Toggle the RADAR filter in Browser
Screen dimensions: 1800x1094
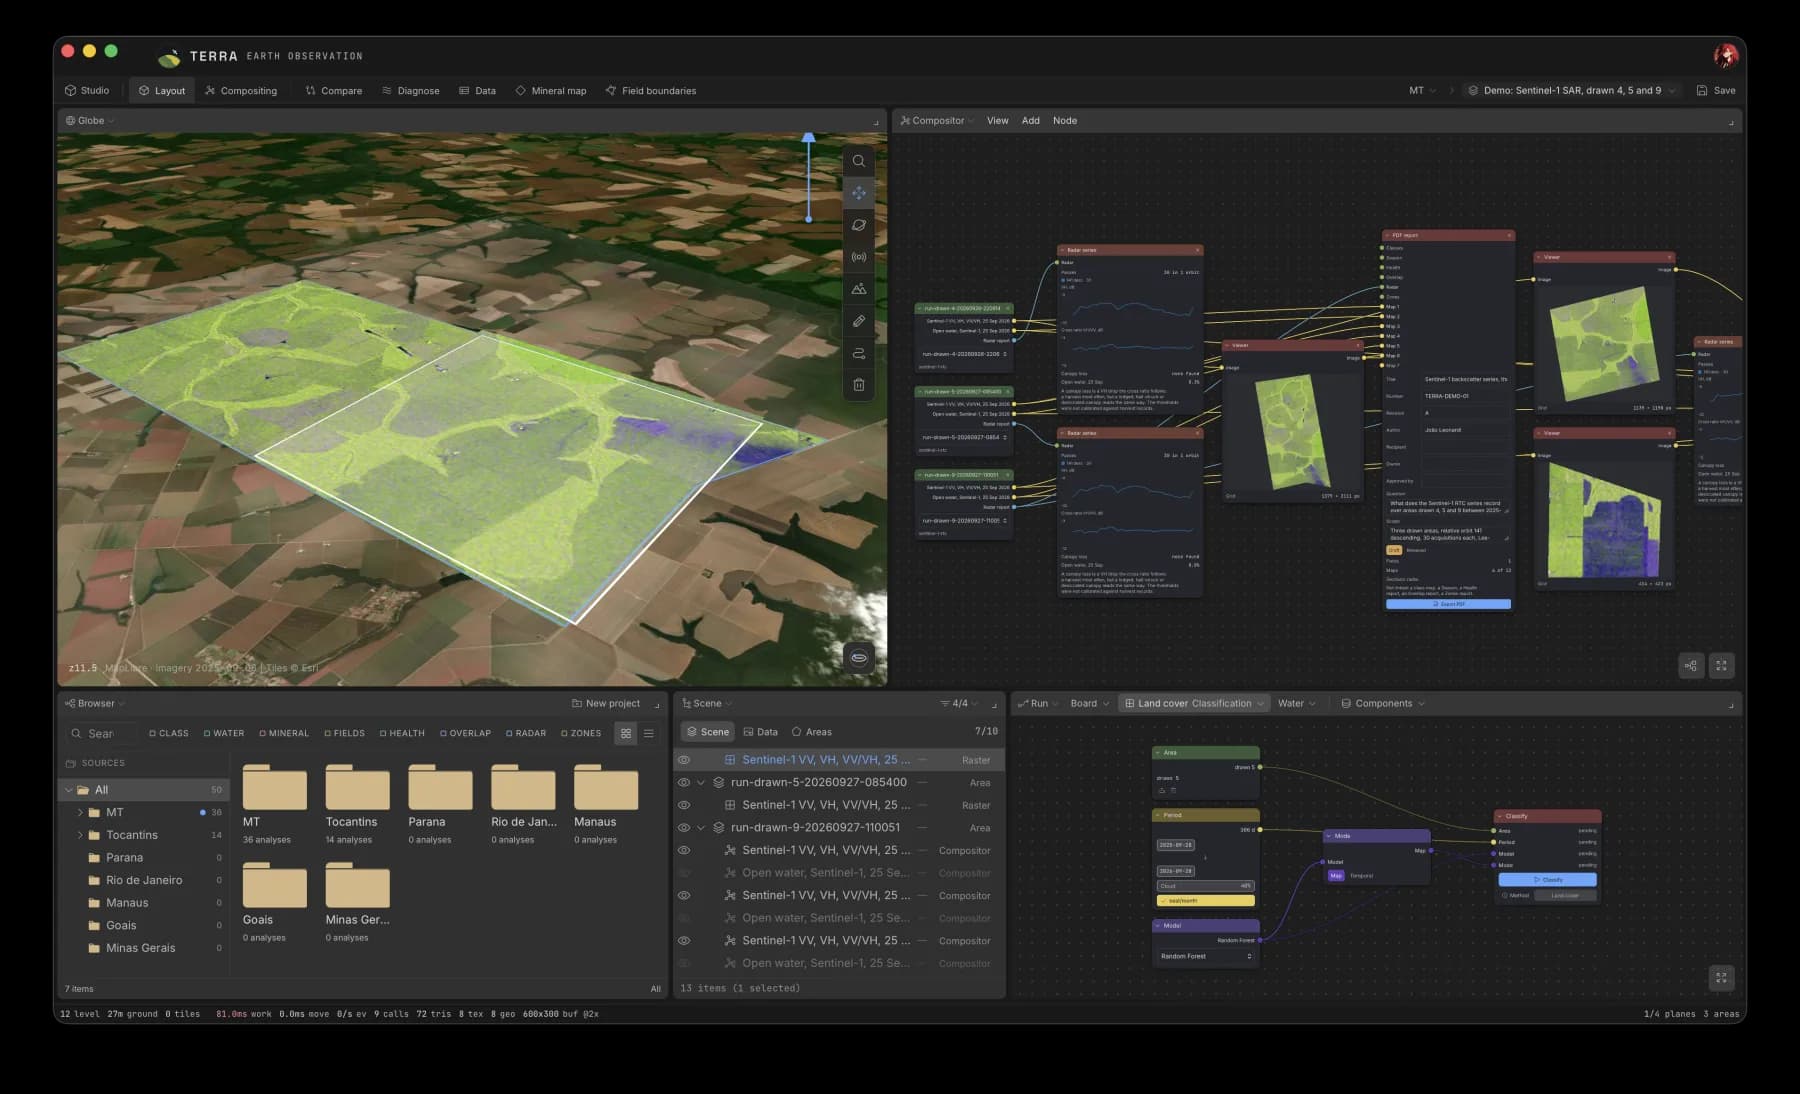point(526,733)
